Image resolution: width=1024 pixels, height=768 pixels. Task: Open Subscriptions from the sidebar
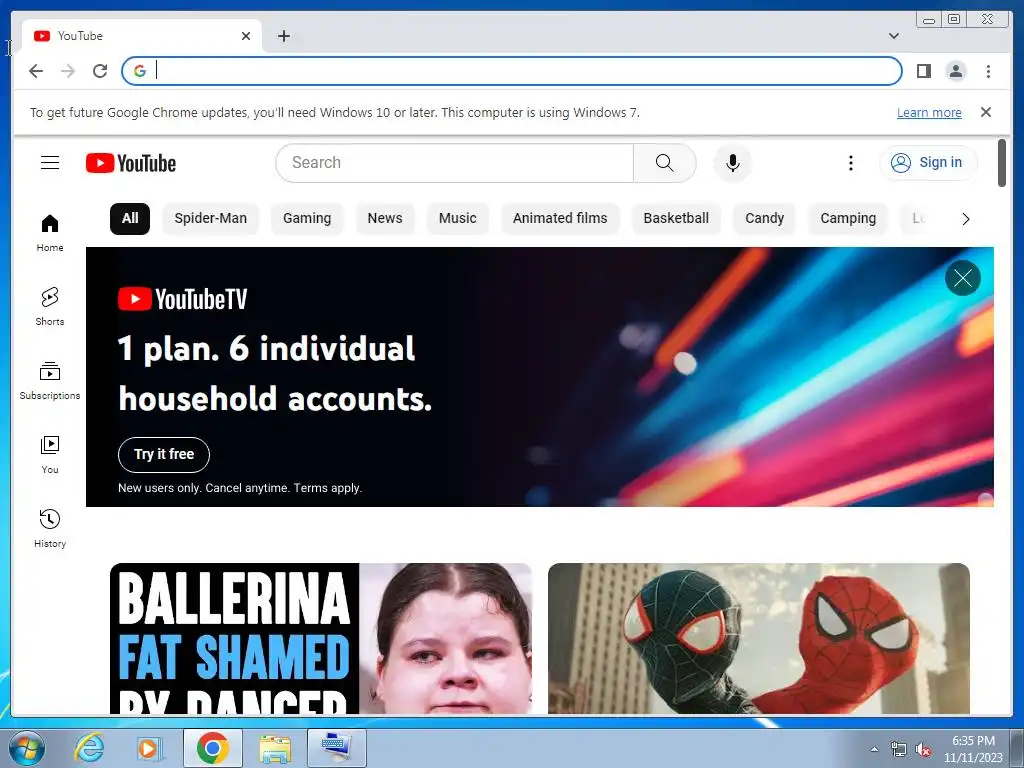(50, 381)
